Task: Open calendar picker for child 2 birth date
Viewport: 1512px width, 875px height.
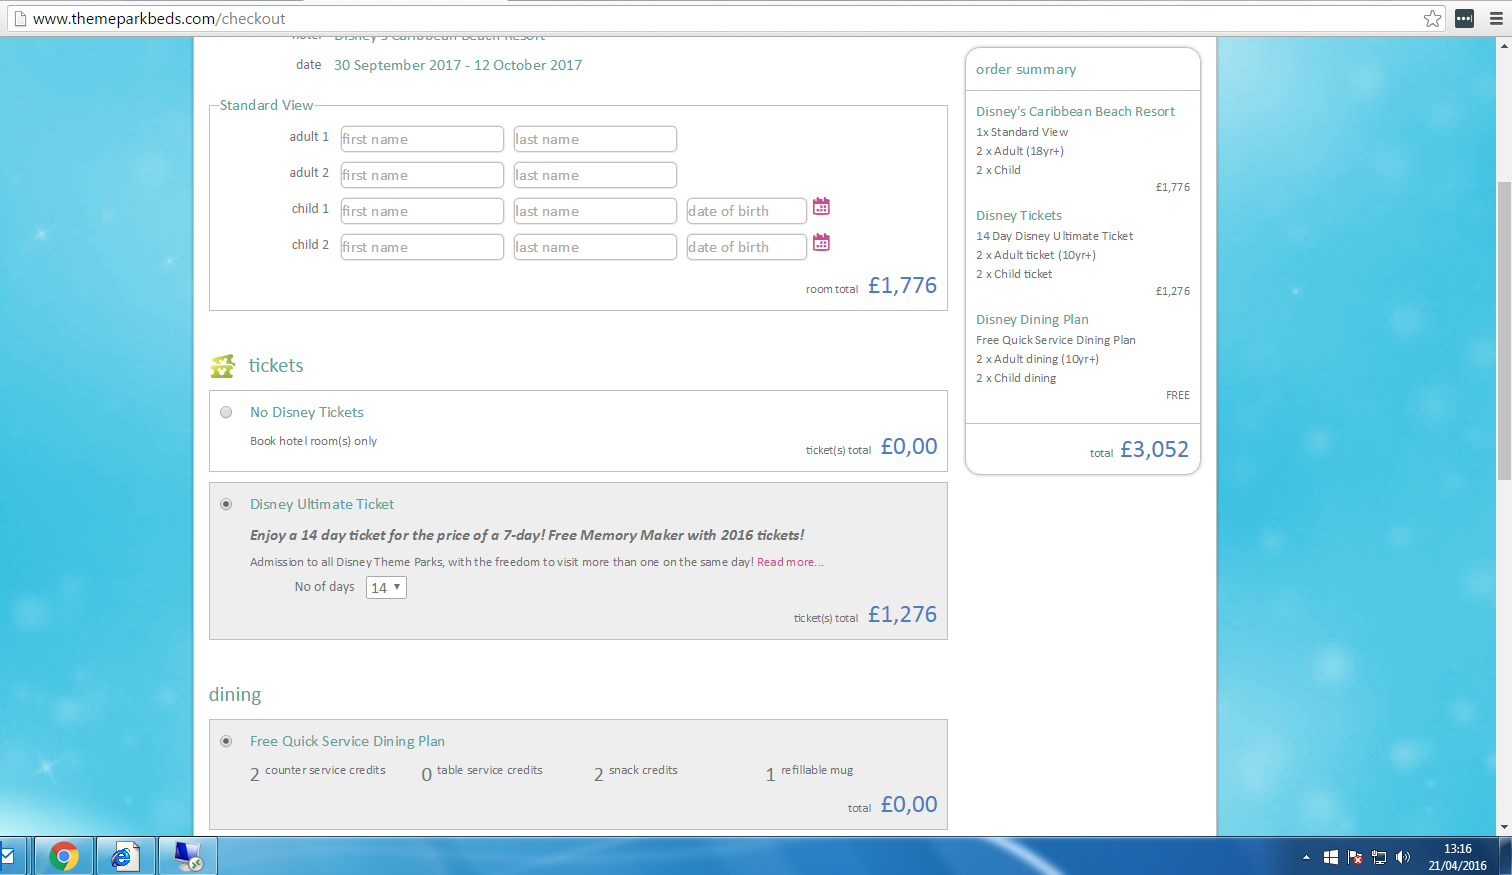Action: coord(821,242)
